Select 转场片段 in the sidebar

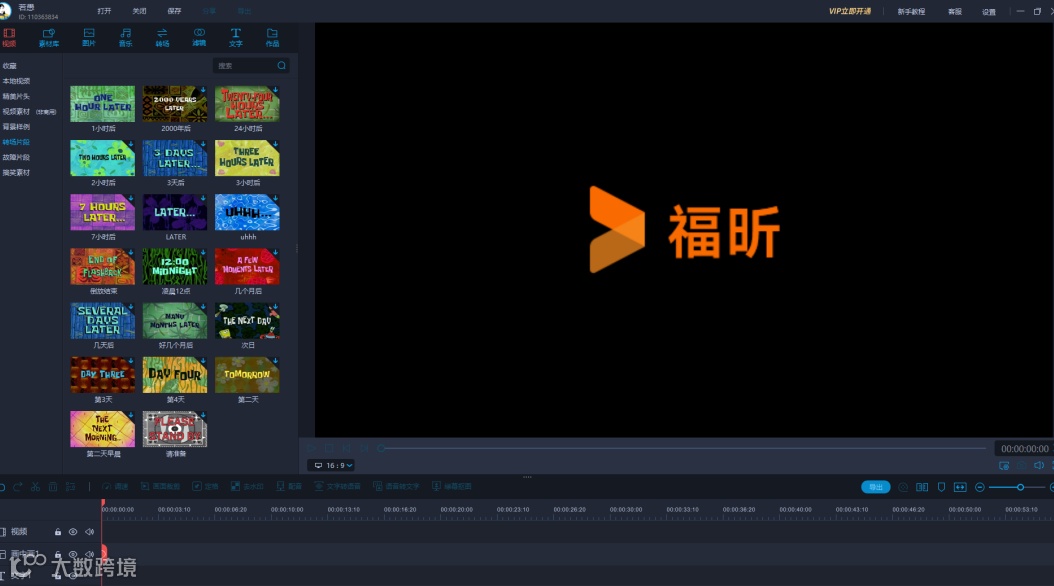tap(16, 142)
